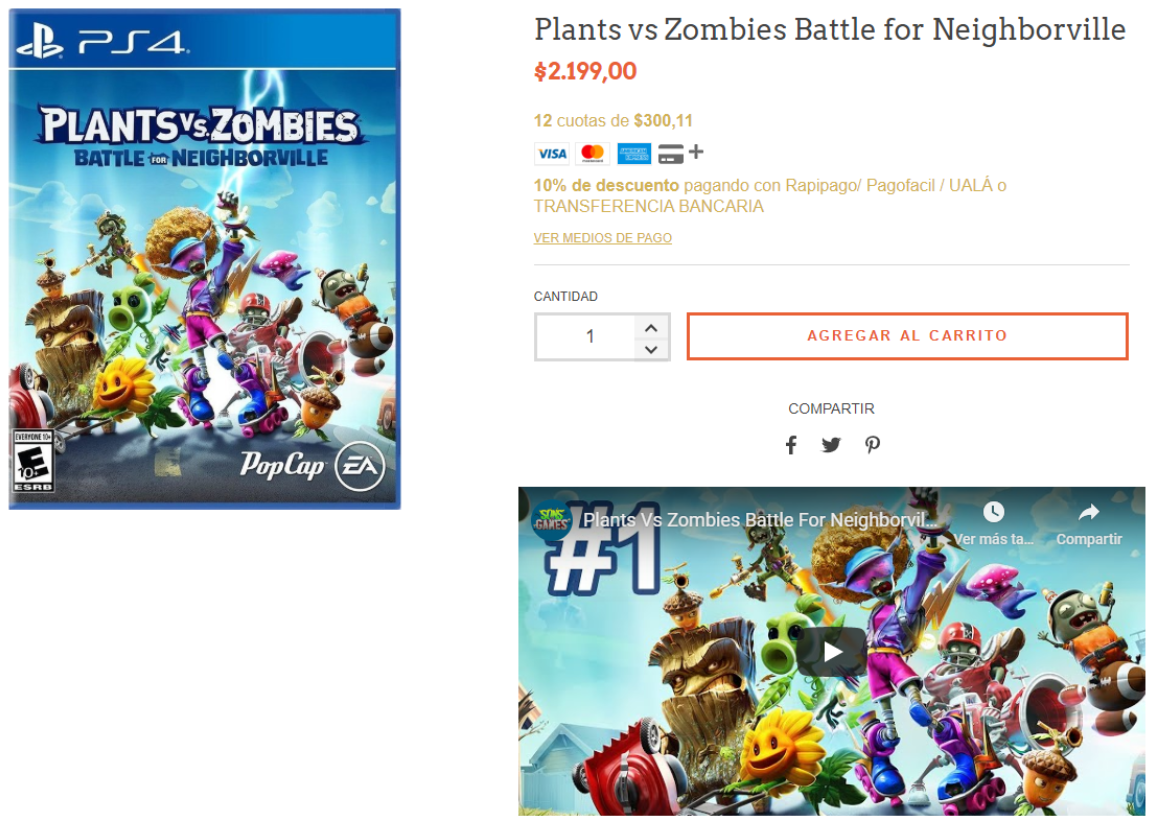The height and width of the screenshot is (819, 1154).
Task: Play the Neighborville YouTube video
Action: tap(832, 651)
